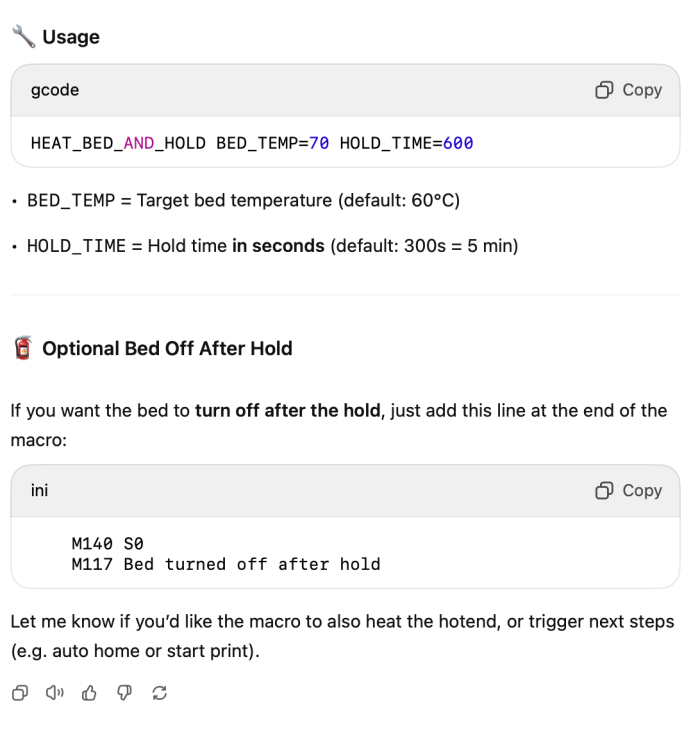700x750 pixels.
Task: Click the ini language label
Action: [x=39, y=490]
